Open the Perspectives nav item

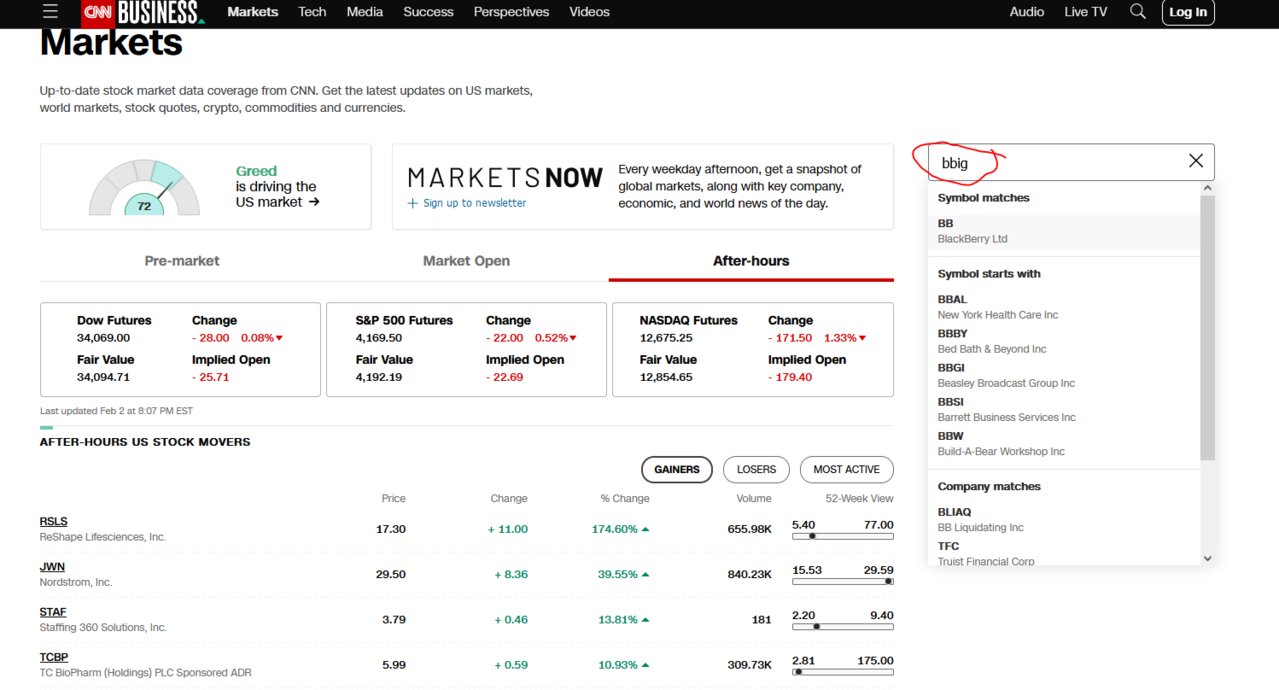point(511,12)
